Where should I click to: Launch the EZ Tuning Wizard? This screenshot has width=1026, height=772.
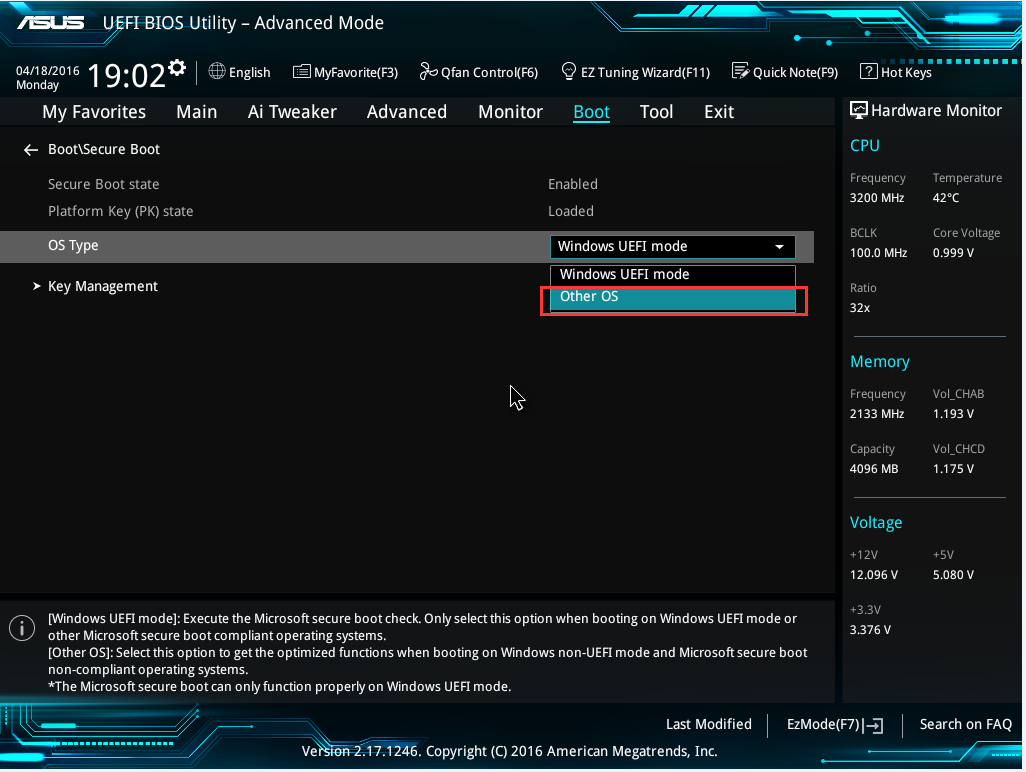[x=636, y=72]
